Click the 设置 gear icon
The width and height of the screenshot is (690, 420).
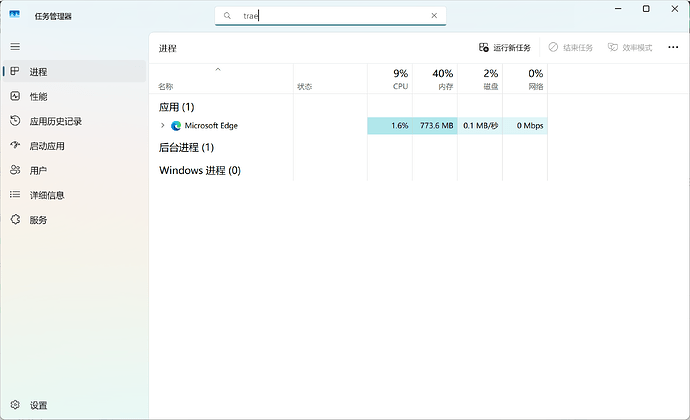coord(15,405)
